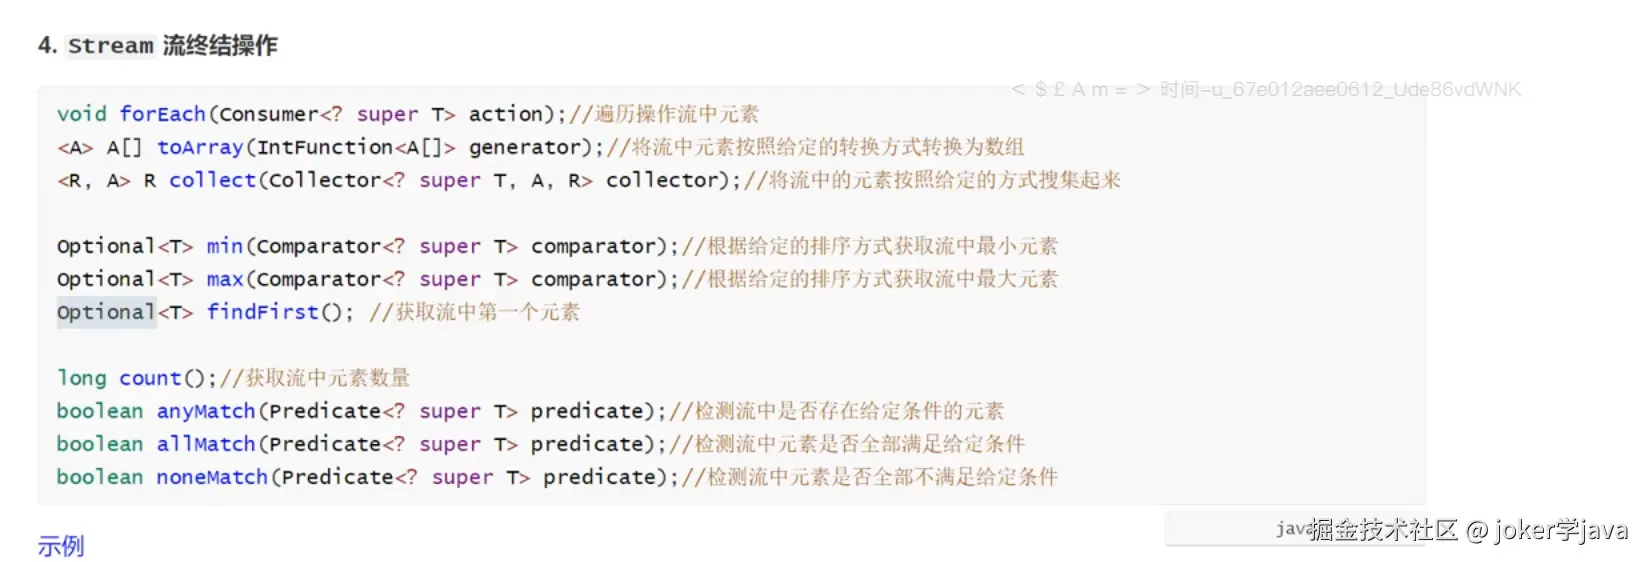This screenshot has width=1646, height=562.
Task: Click the allMatch method name
Action: point(206,444)
